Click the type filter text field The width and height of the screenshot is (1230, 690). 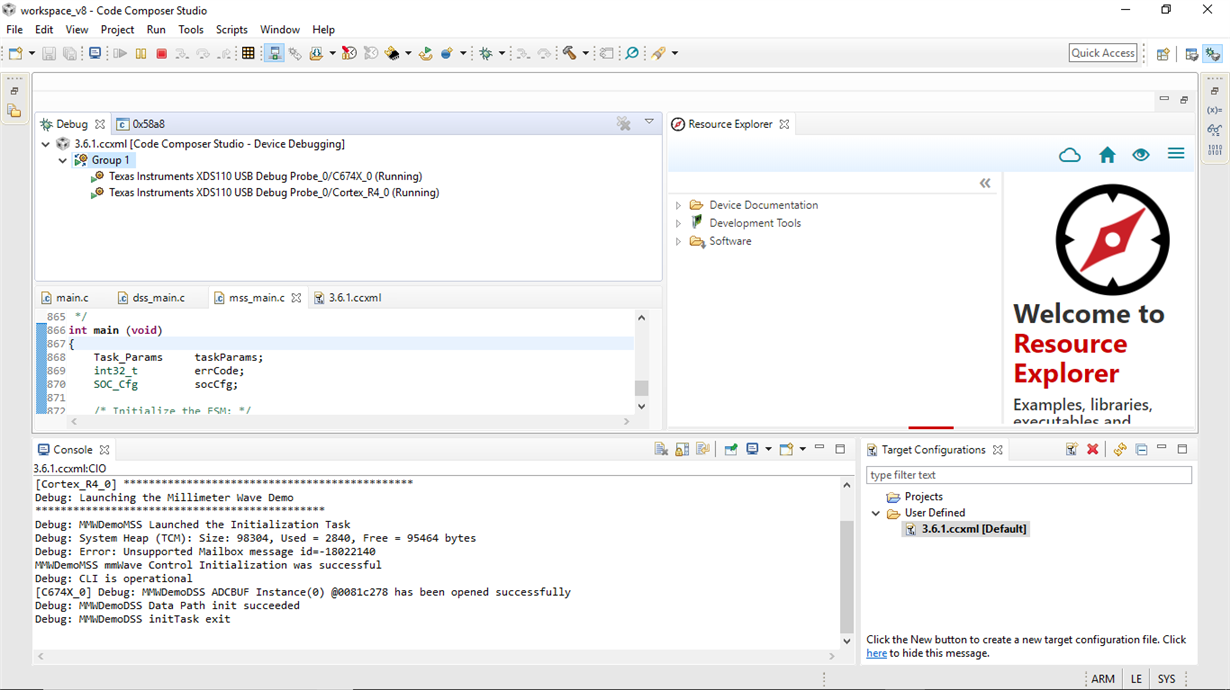click(1029, 475)
